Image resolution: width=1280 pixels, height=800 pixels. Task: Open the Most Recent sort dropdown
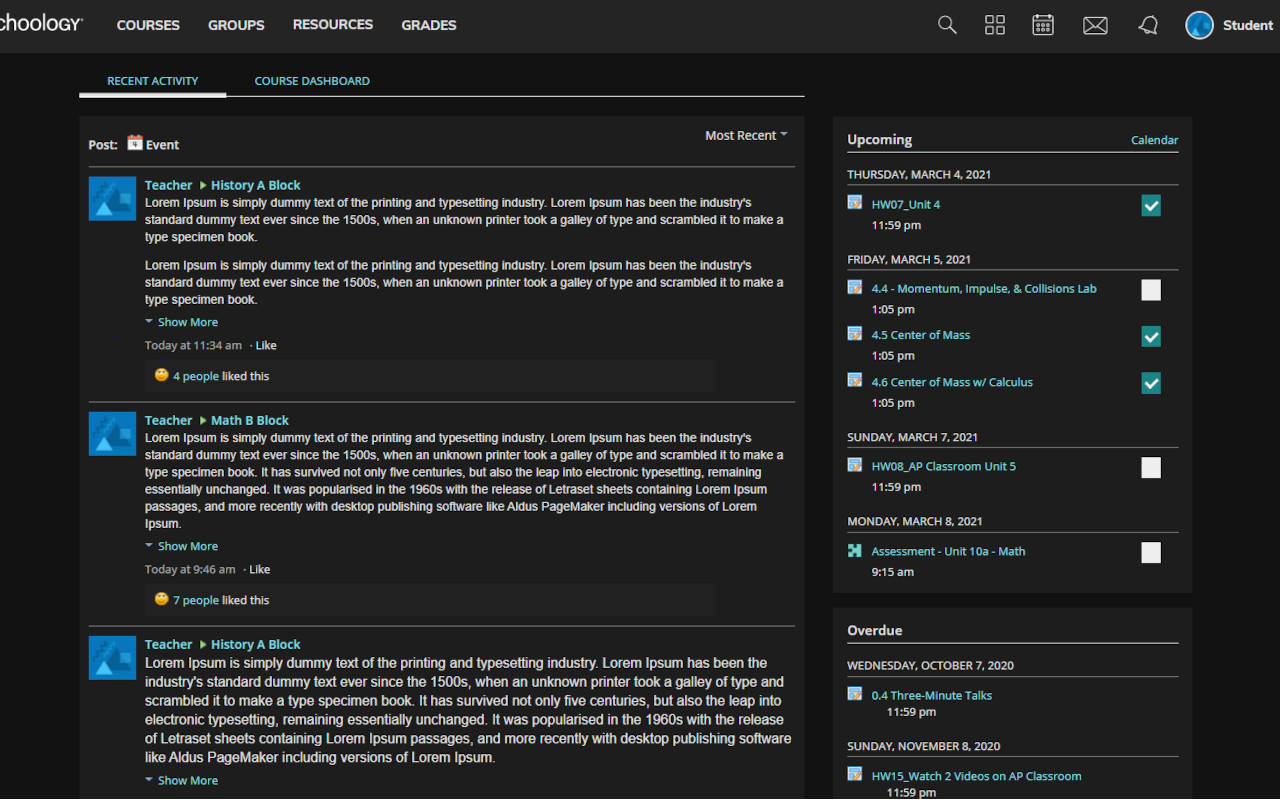click(x=745, y=135)
